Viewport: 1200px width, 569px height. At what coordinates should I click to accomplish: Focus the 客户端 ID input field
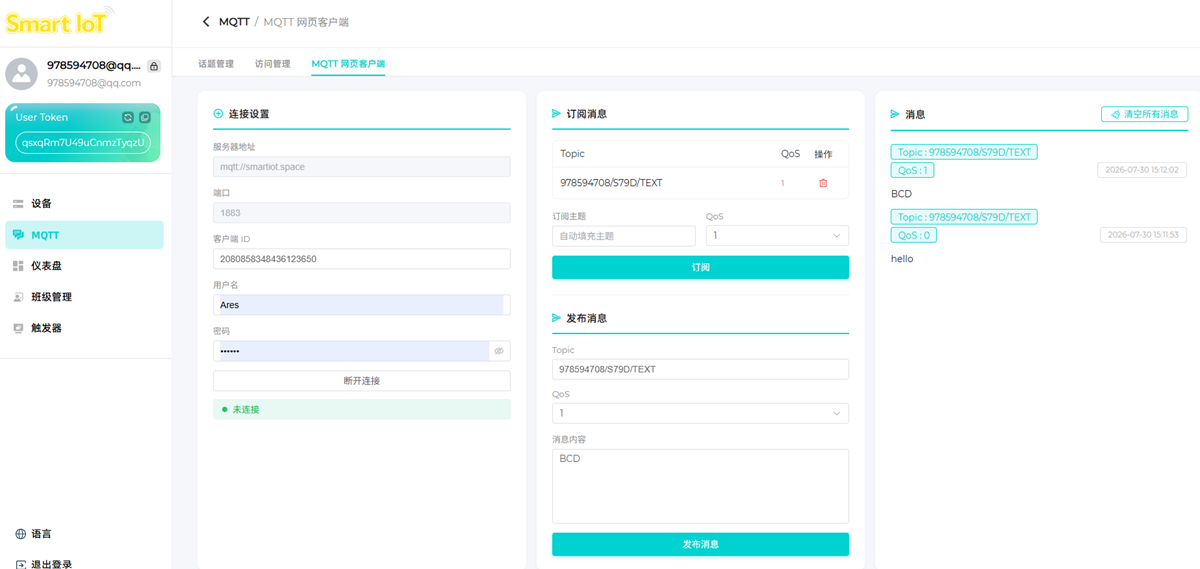tap(362, 259)
